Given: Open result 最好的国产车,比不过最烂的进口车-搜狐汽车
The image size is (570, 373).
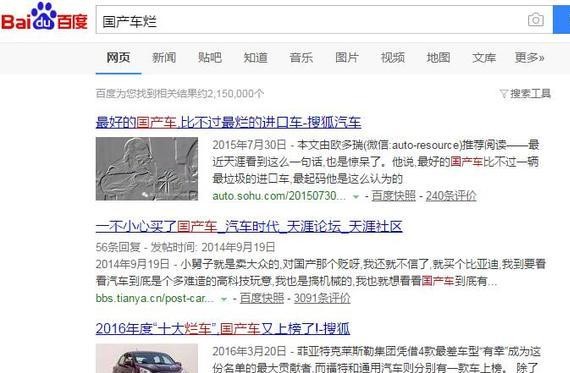Looking at the screenshot, I should coord(229,123).
